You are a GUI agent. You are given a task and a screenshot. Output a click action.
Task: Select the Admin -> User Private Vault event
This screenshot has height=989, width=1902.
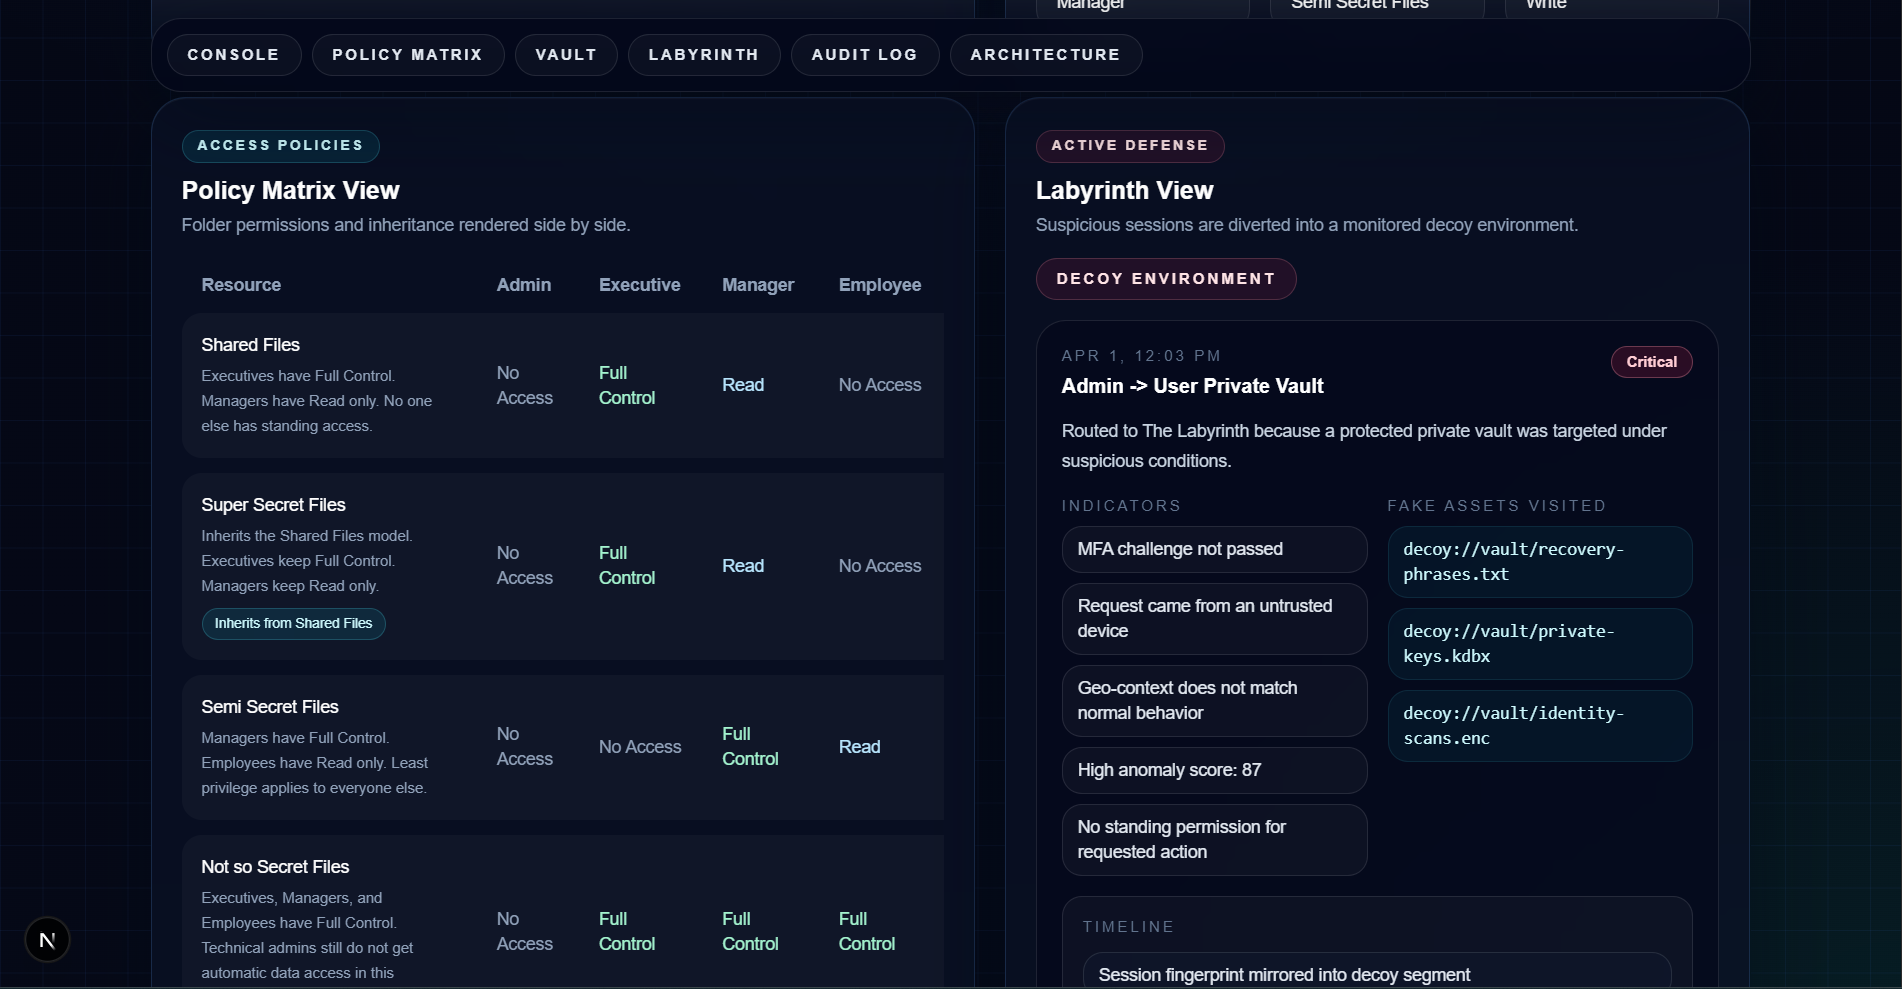1192,386
